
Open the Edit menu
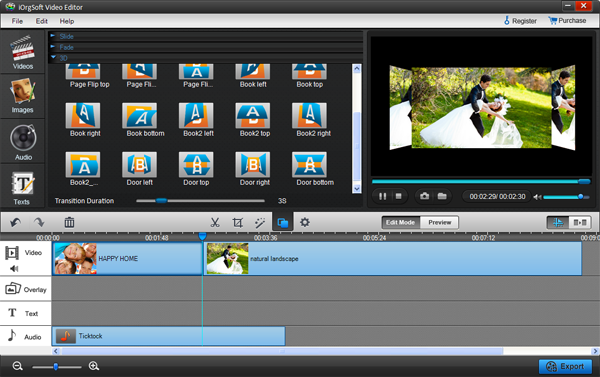click(41, 21)
